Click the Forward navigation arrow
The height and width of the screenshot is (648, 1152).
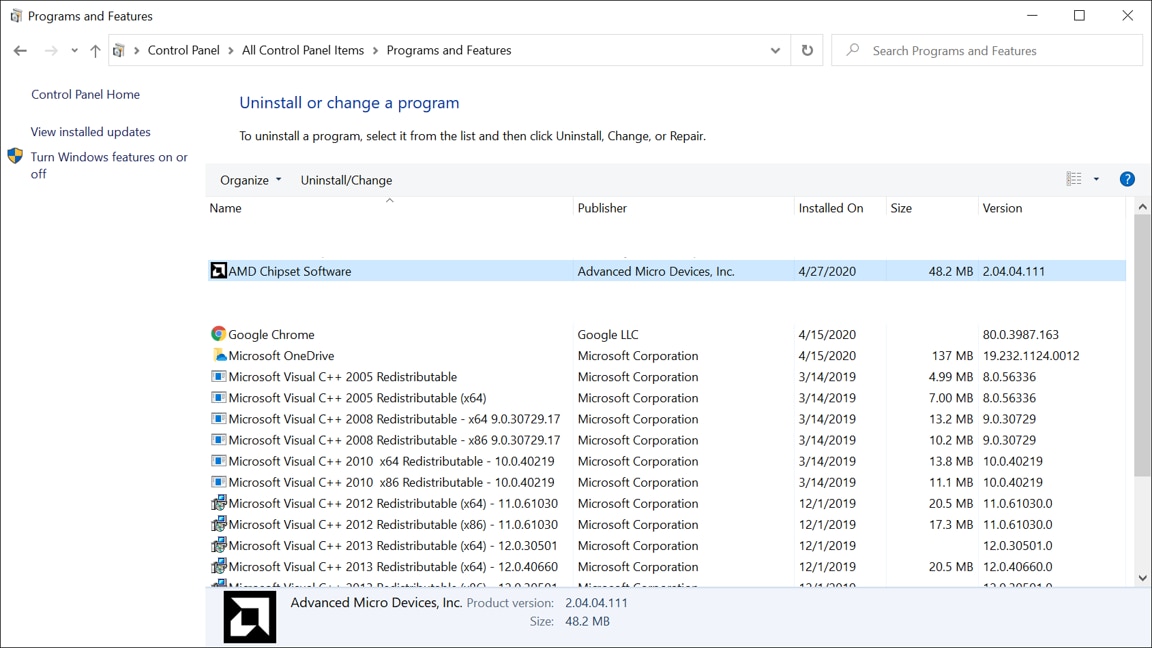(x=51, y=51)
